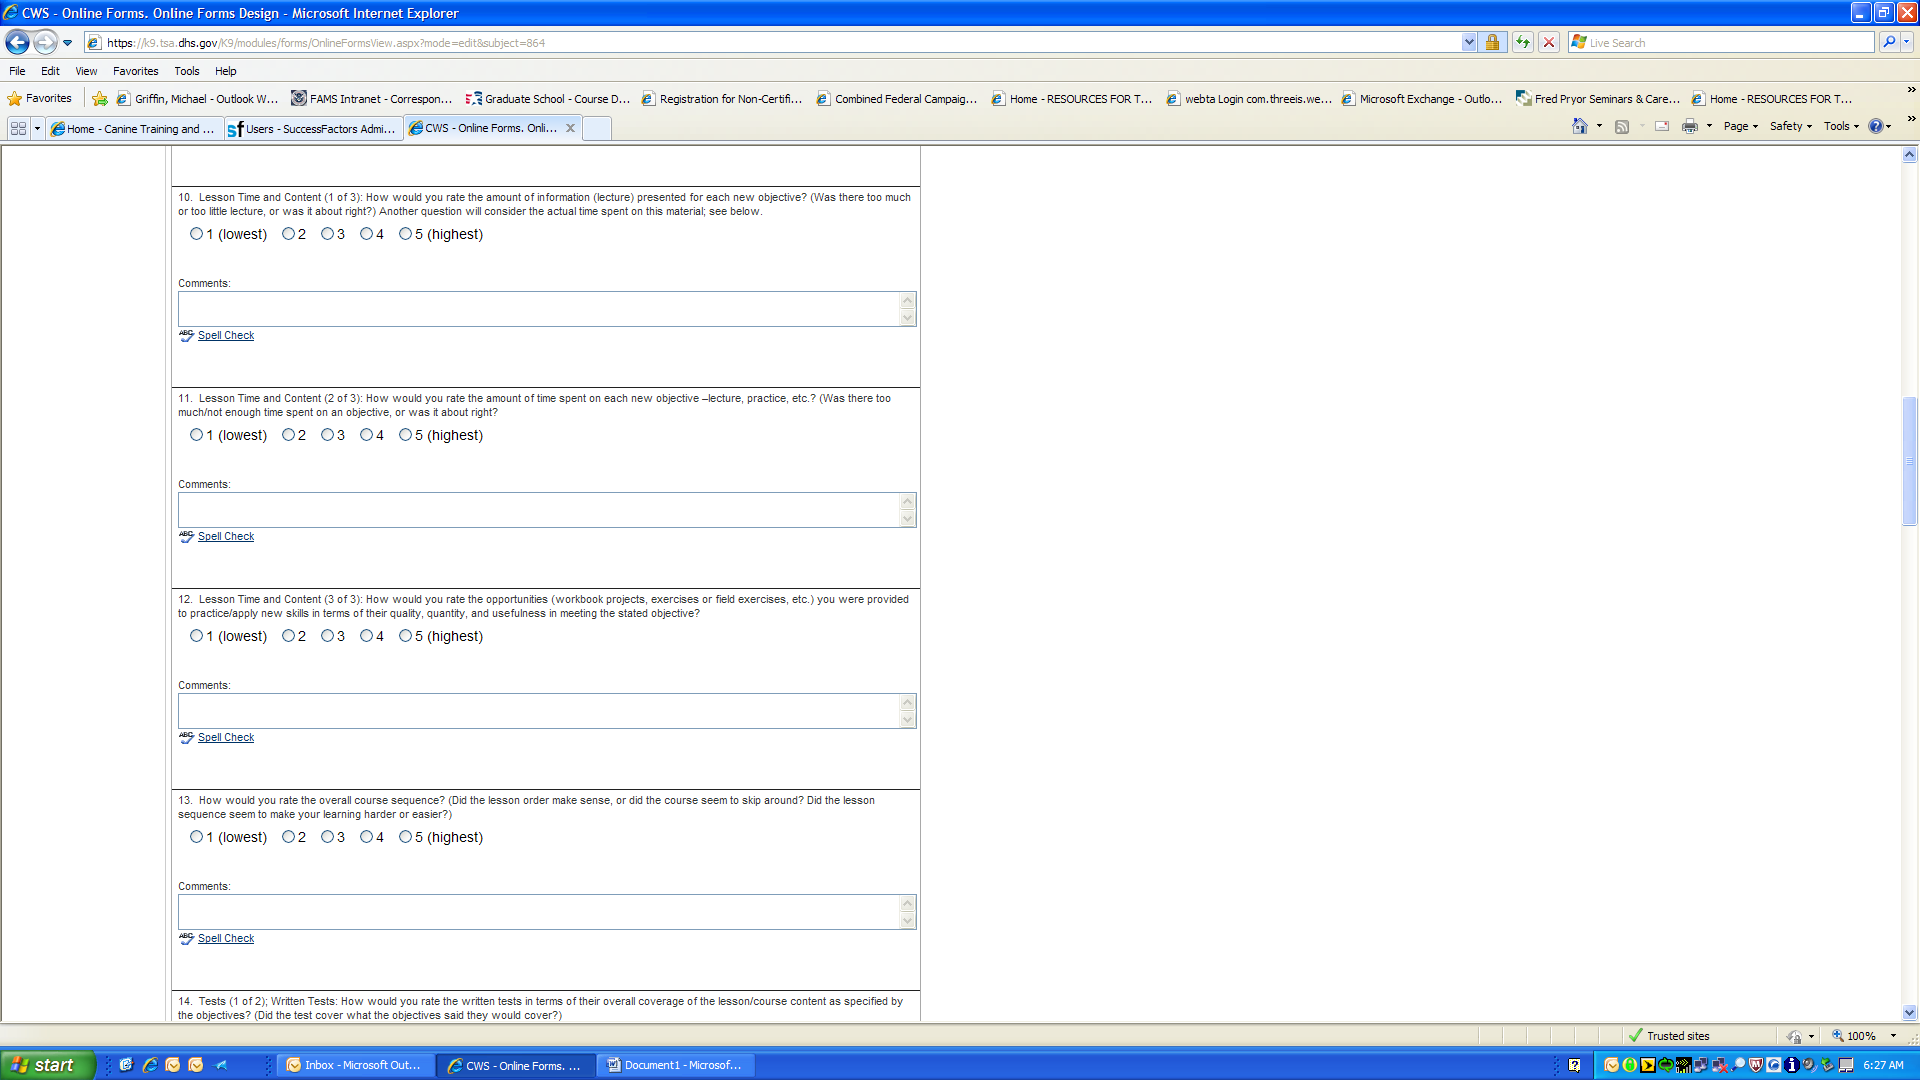Click Spell Check link under question 12

(226, 737)
